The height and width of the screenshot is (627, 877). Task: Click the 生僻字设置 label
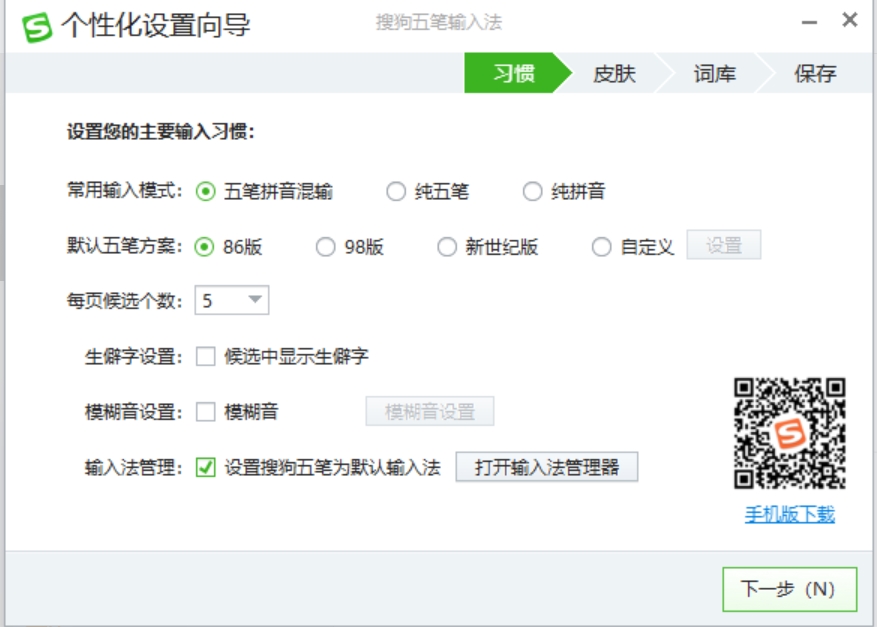tap(133, 356)
